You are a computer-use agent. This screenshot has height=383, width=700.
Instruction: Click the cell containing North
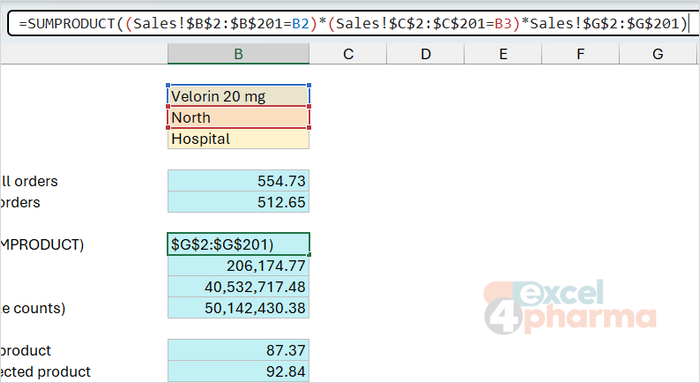click(238, 117)
